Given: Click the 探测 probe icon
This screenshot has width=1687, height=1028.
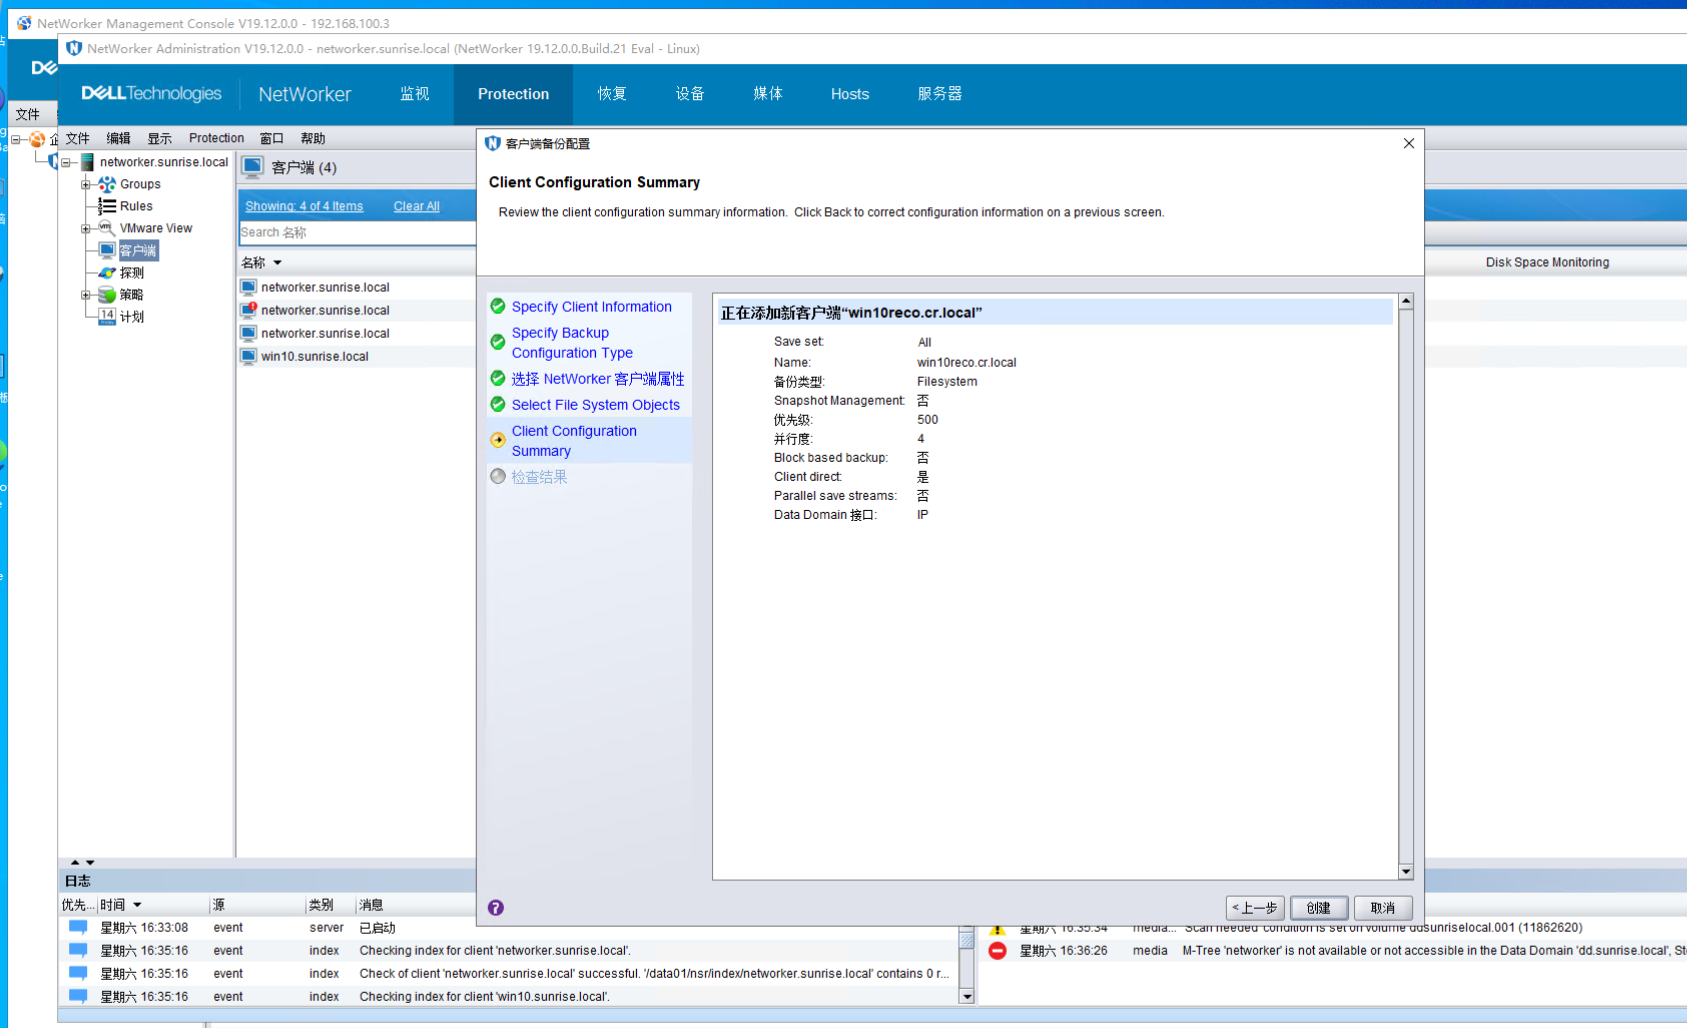Looking at the screenshot, I should click(107, 272).
